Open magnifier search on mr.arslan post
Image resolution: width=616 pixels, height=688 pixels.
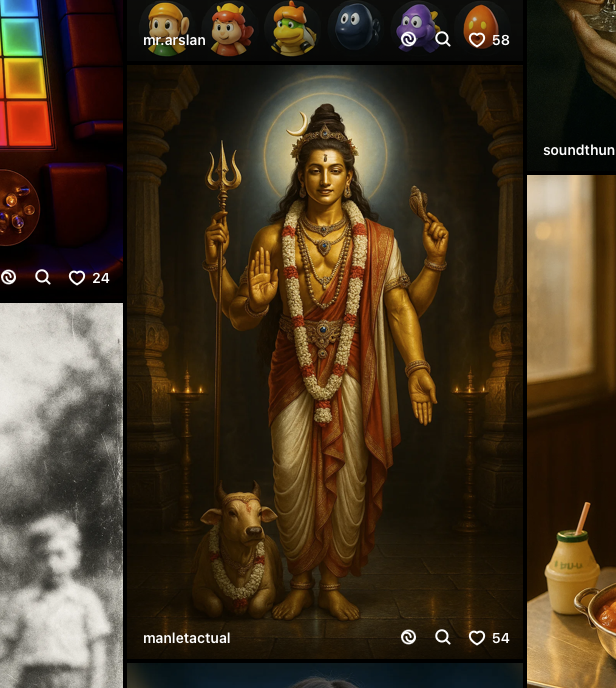[x=443, y=39]
